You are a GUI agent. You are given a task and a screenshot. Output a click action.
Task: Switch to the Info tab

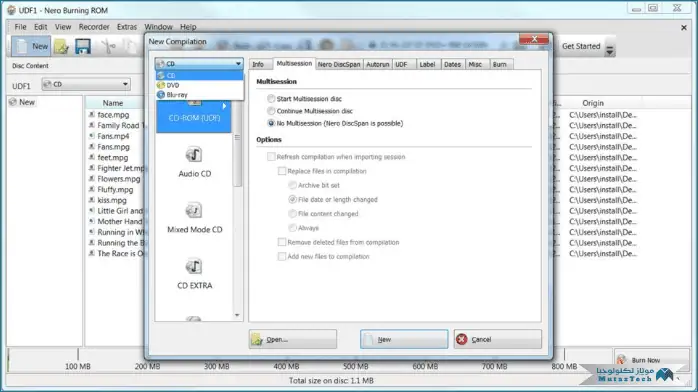[x=260, y=65]
